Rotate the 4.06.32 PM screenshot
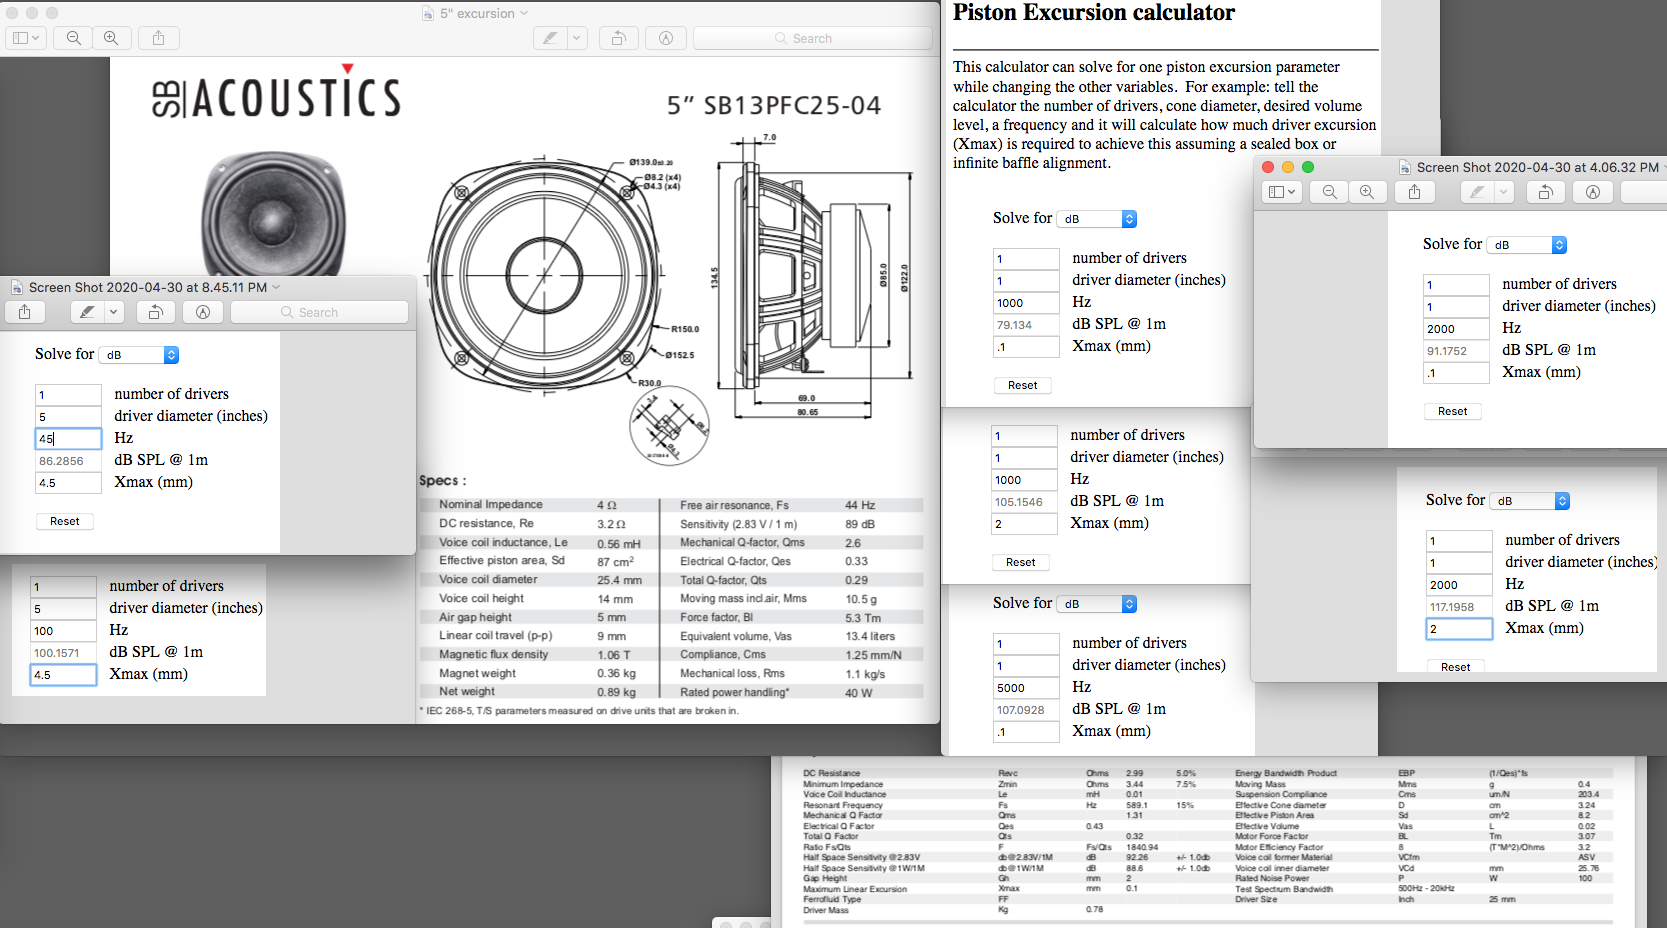This screenshot has height=928, width=1667. click(x=1545, y=192)
